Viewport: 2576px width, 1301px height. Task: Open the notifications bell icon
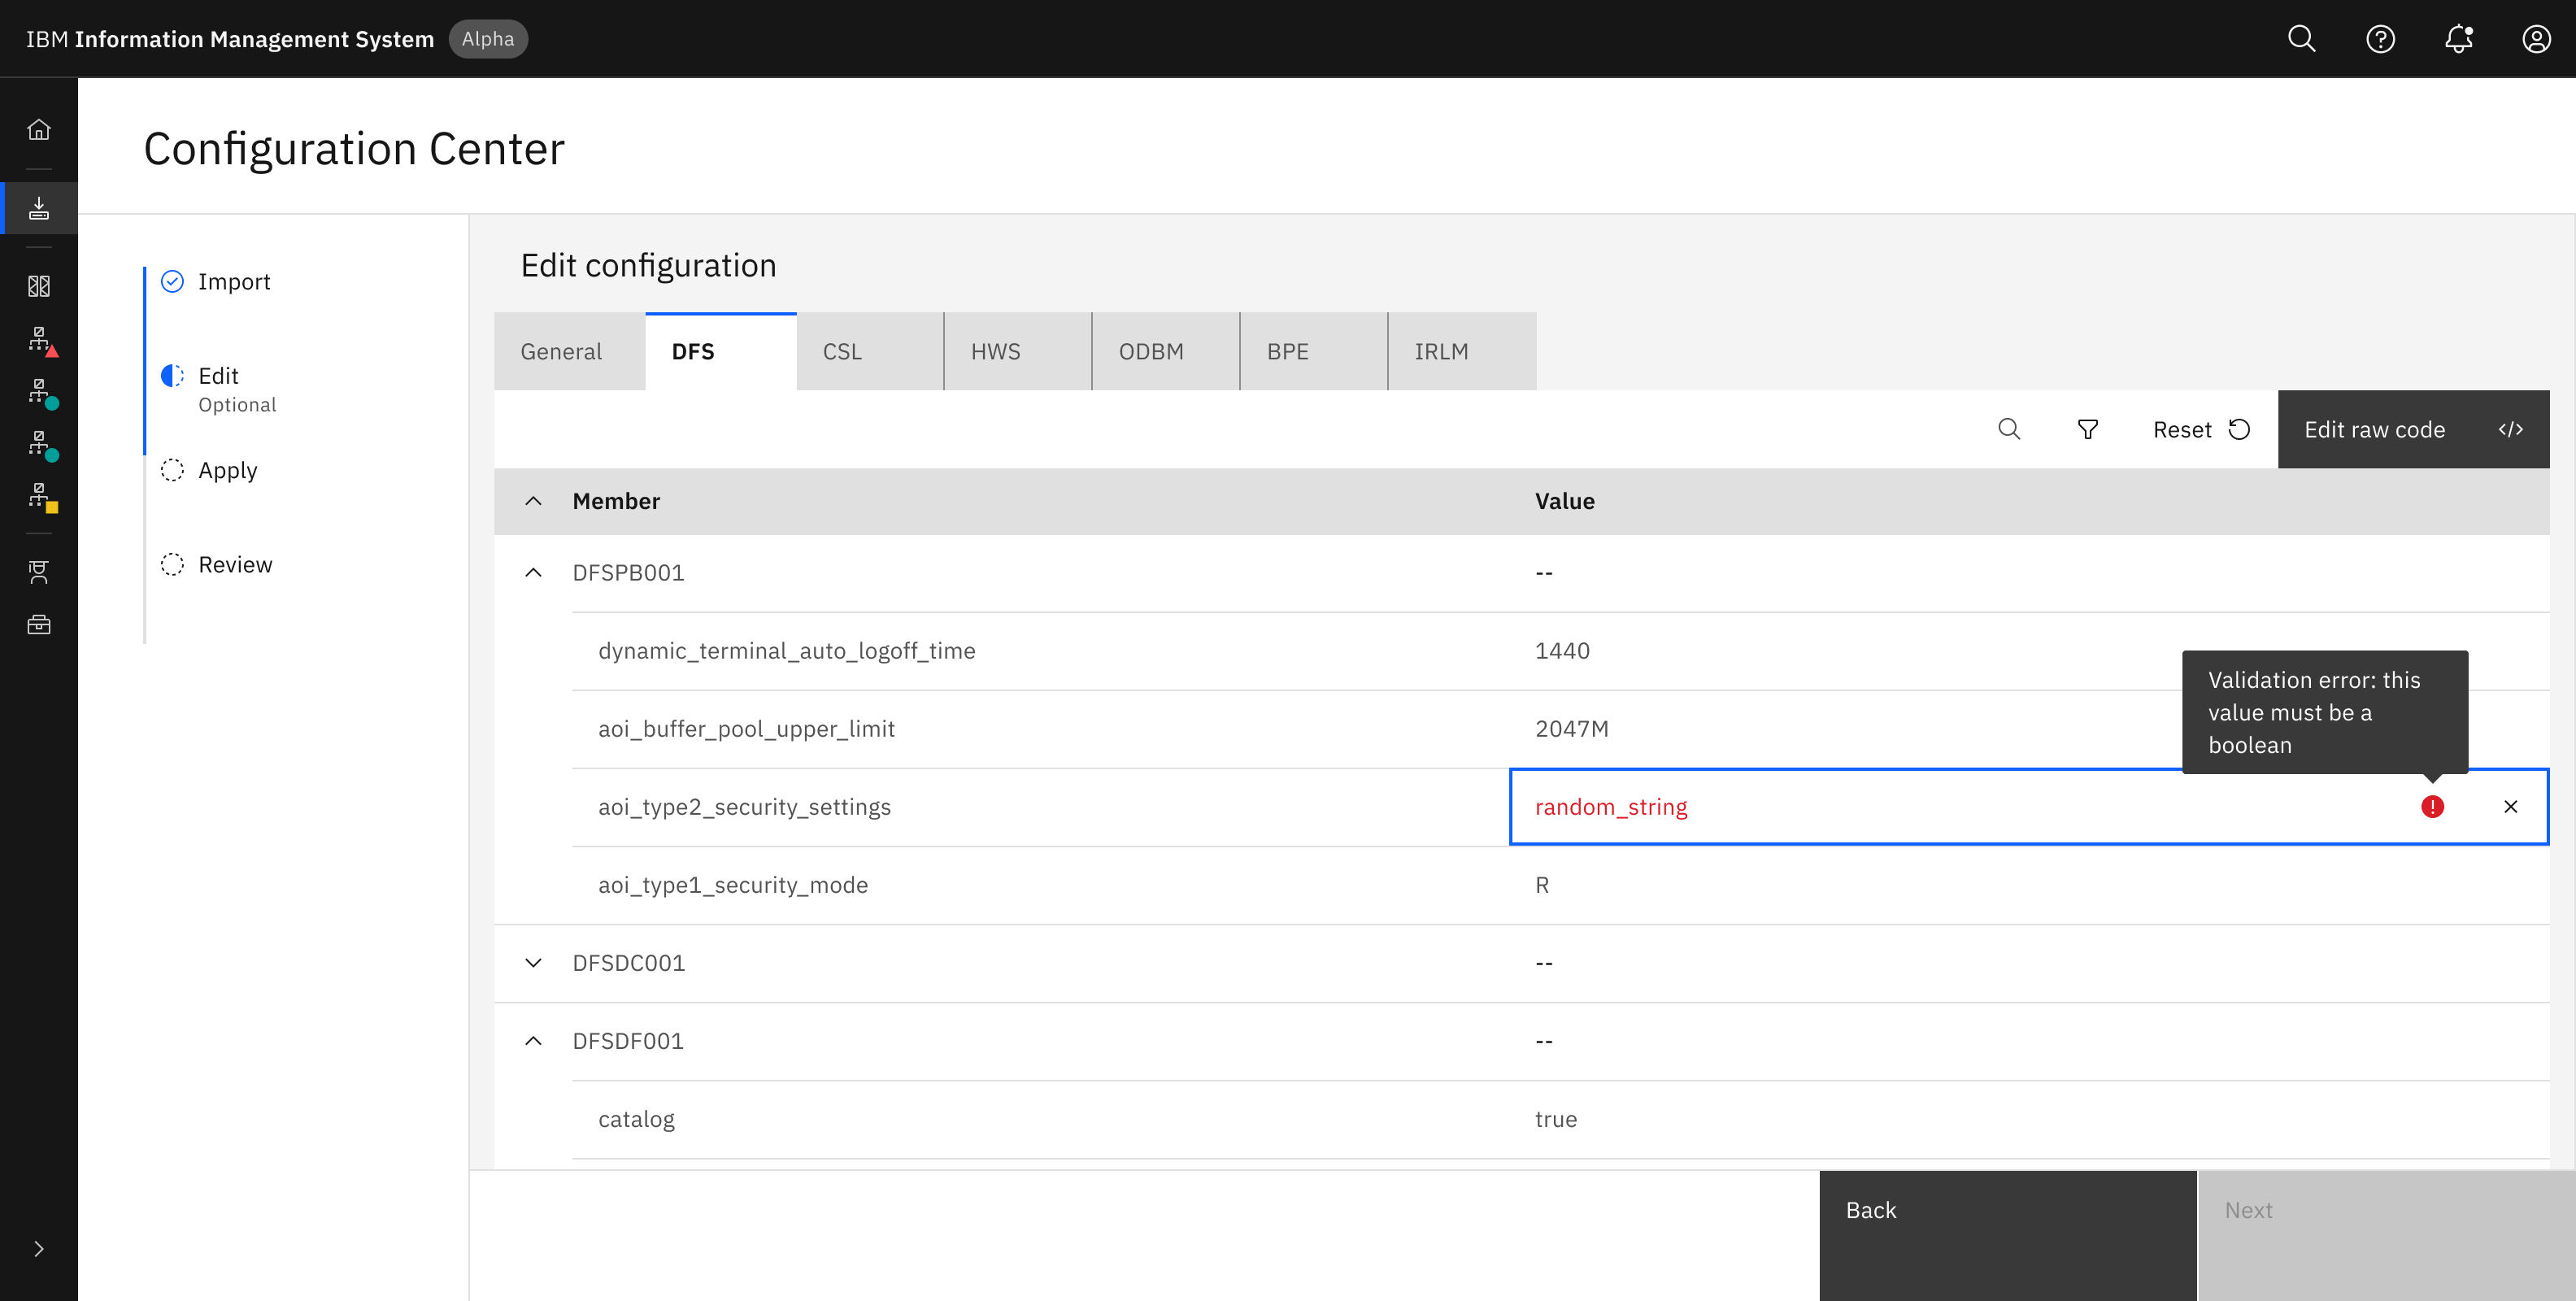coord(2459,39)
